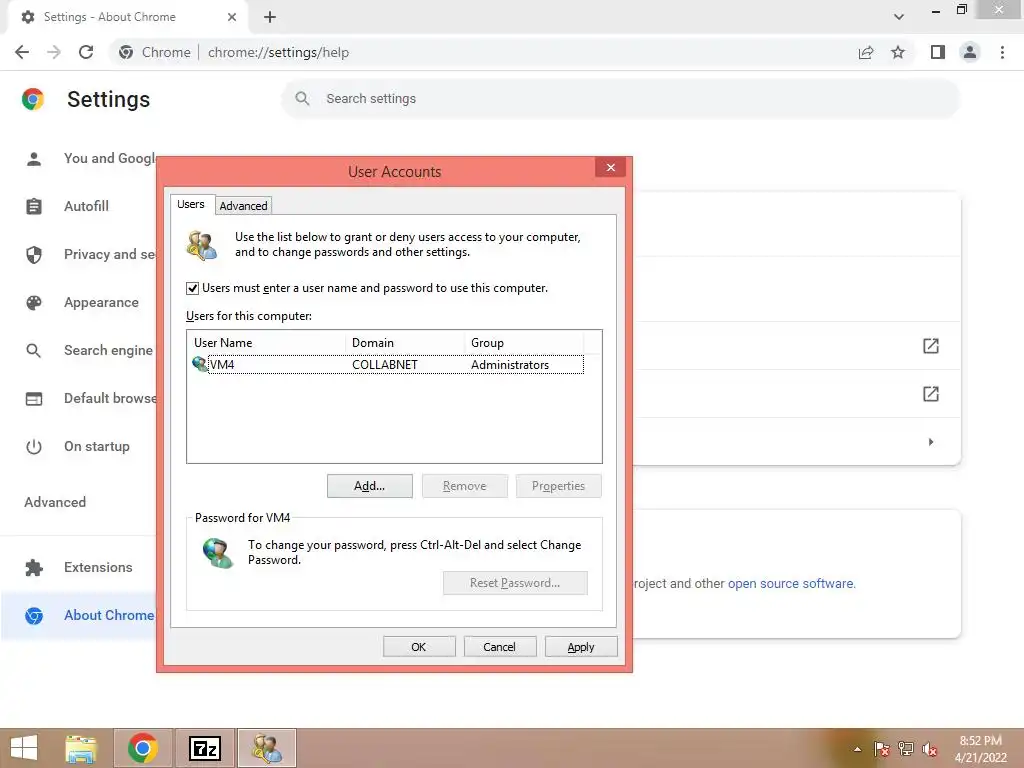Click the COLLABNET domain cell
The height and width of the screenshot is (768, 1024).
[x=385, y=365]
